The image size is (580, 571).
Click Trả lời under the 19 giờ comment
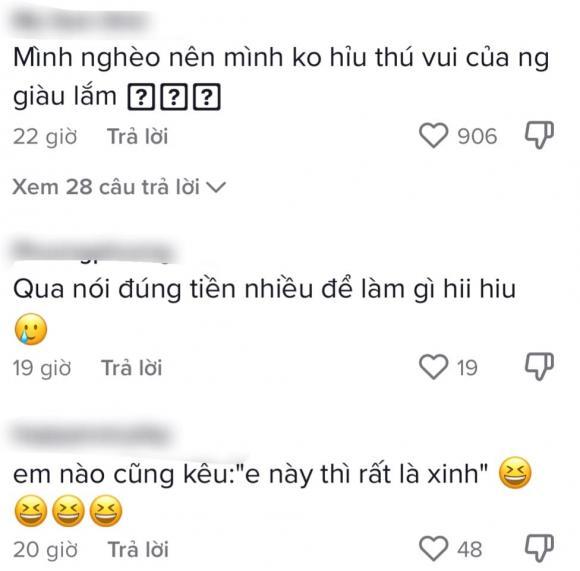[x=132, y=368]
